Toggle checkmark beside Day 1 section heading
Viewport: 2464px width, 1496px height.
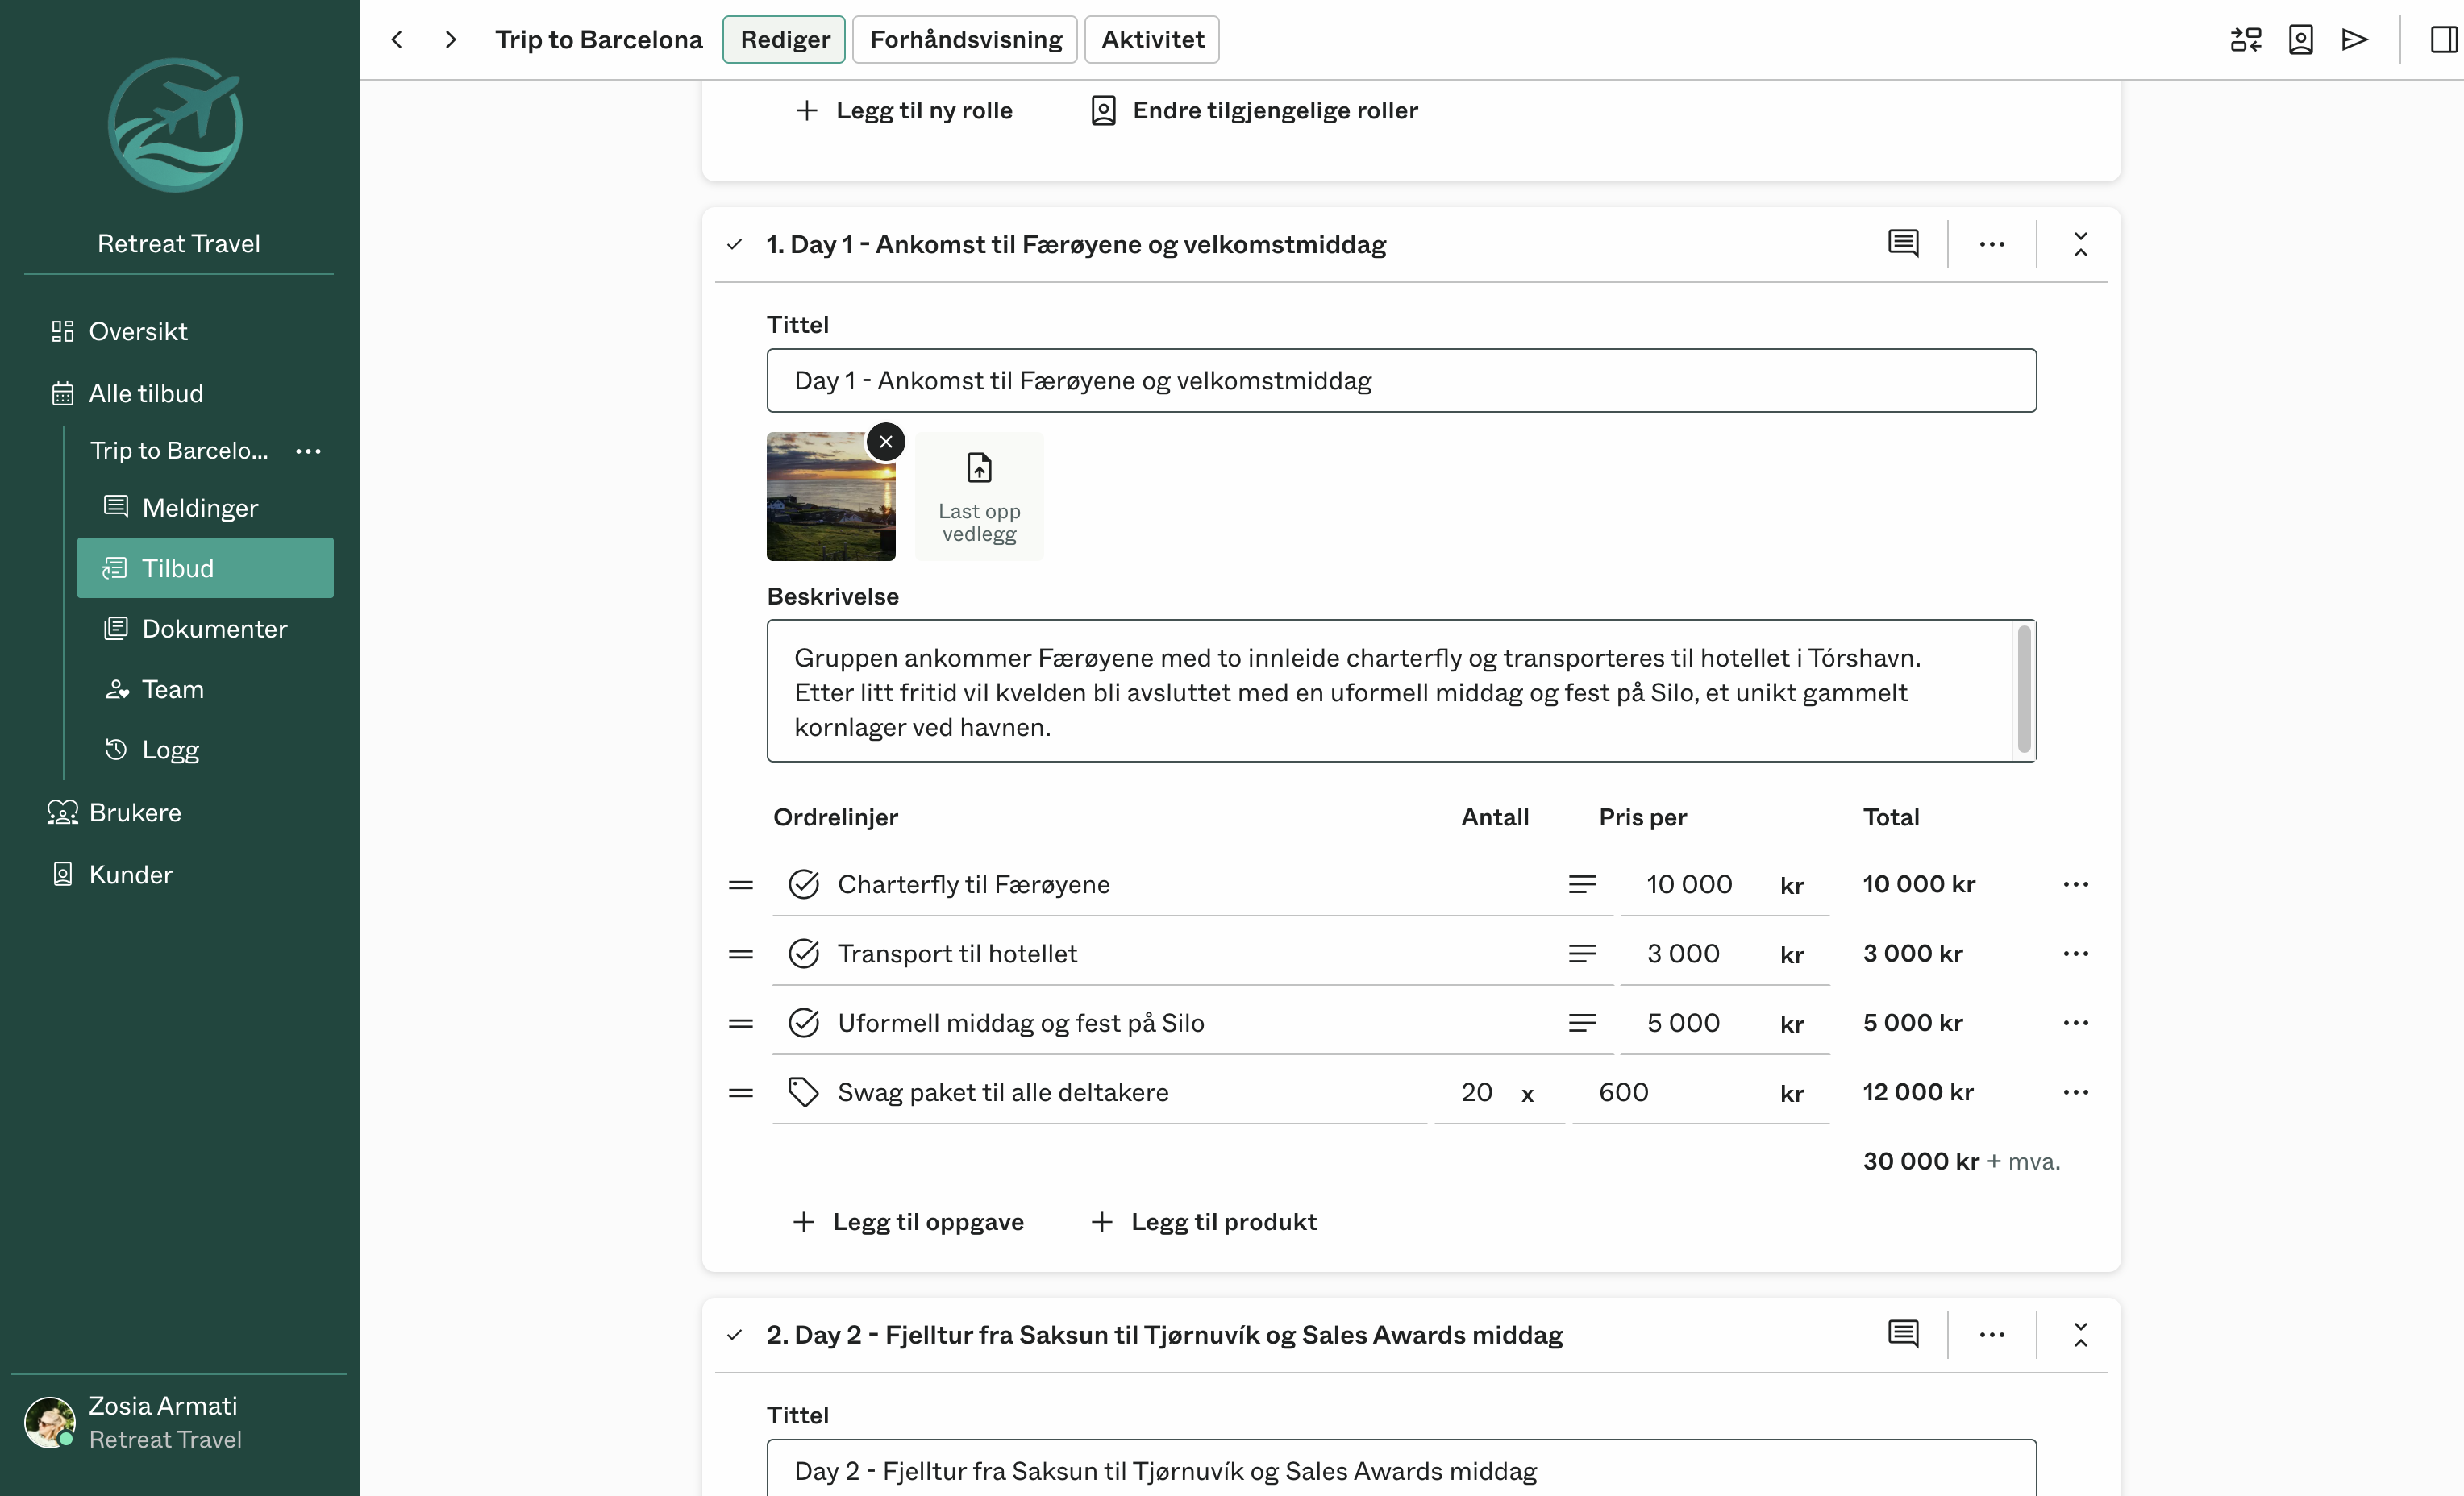[x=735, y=244]
